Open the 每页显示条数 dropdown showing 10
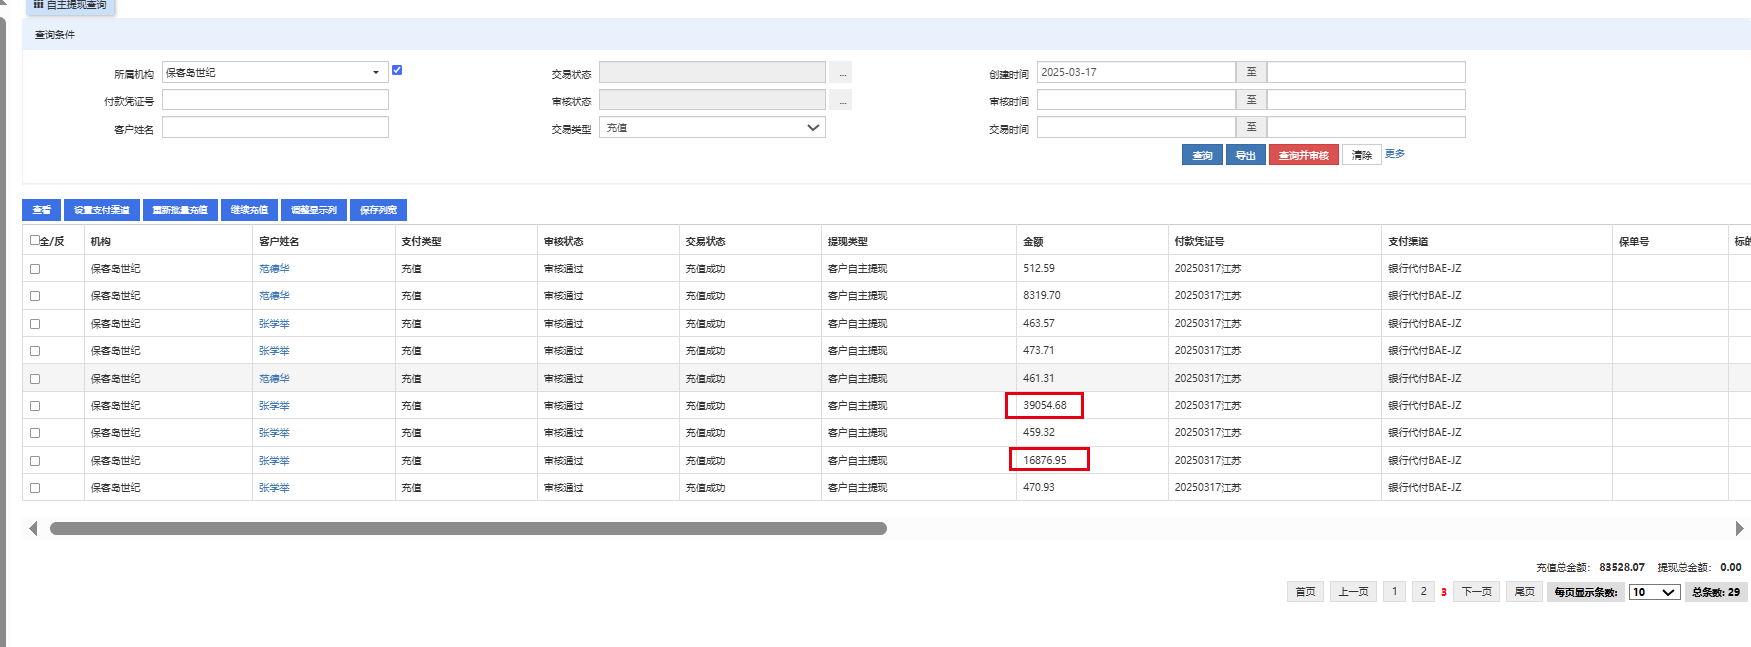This screenshot has width=1751, height=647. point(1654,592)
